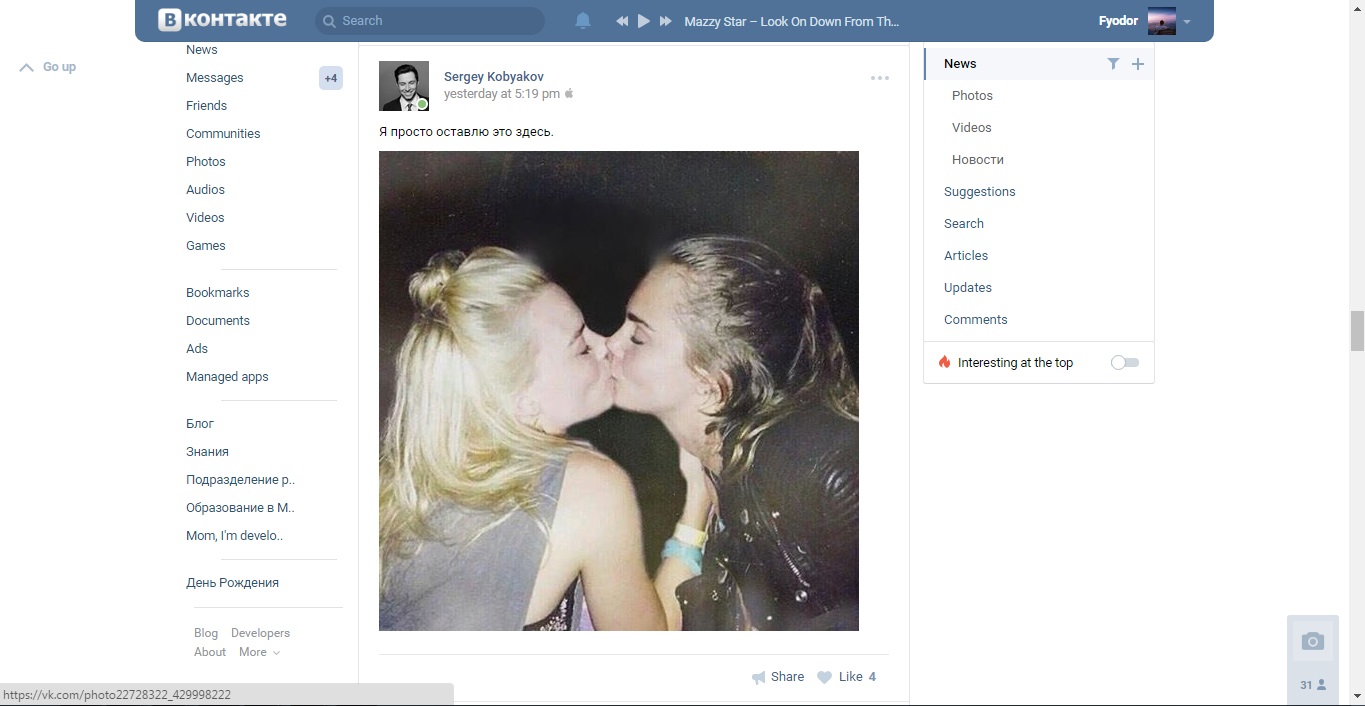The height and width of the screenshot is (706, 1365).
Task: Open the news filter funnel icon
Action: (1113, 64)
